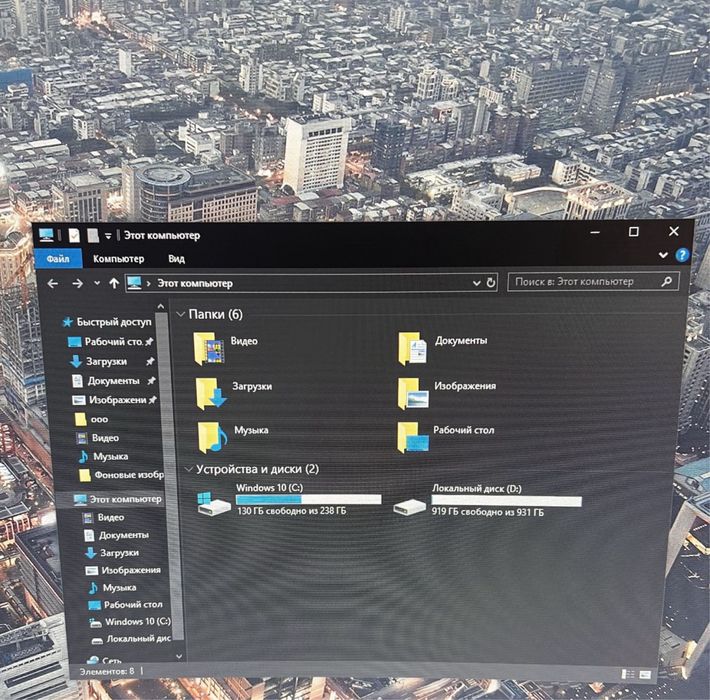Open the Документы folder in main pane
The image size is (710, 700).
coord(412,348)
